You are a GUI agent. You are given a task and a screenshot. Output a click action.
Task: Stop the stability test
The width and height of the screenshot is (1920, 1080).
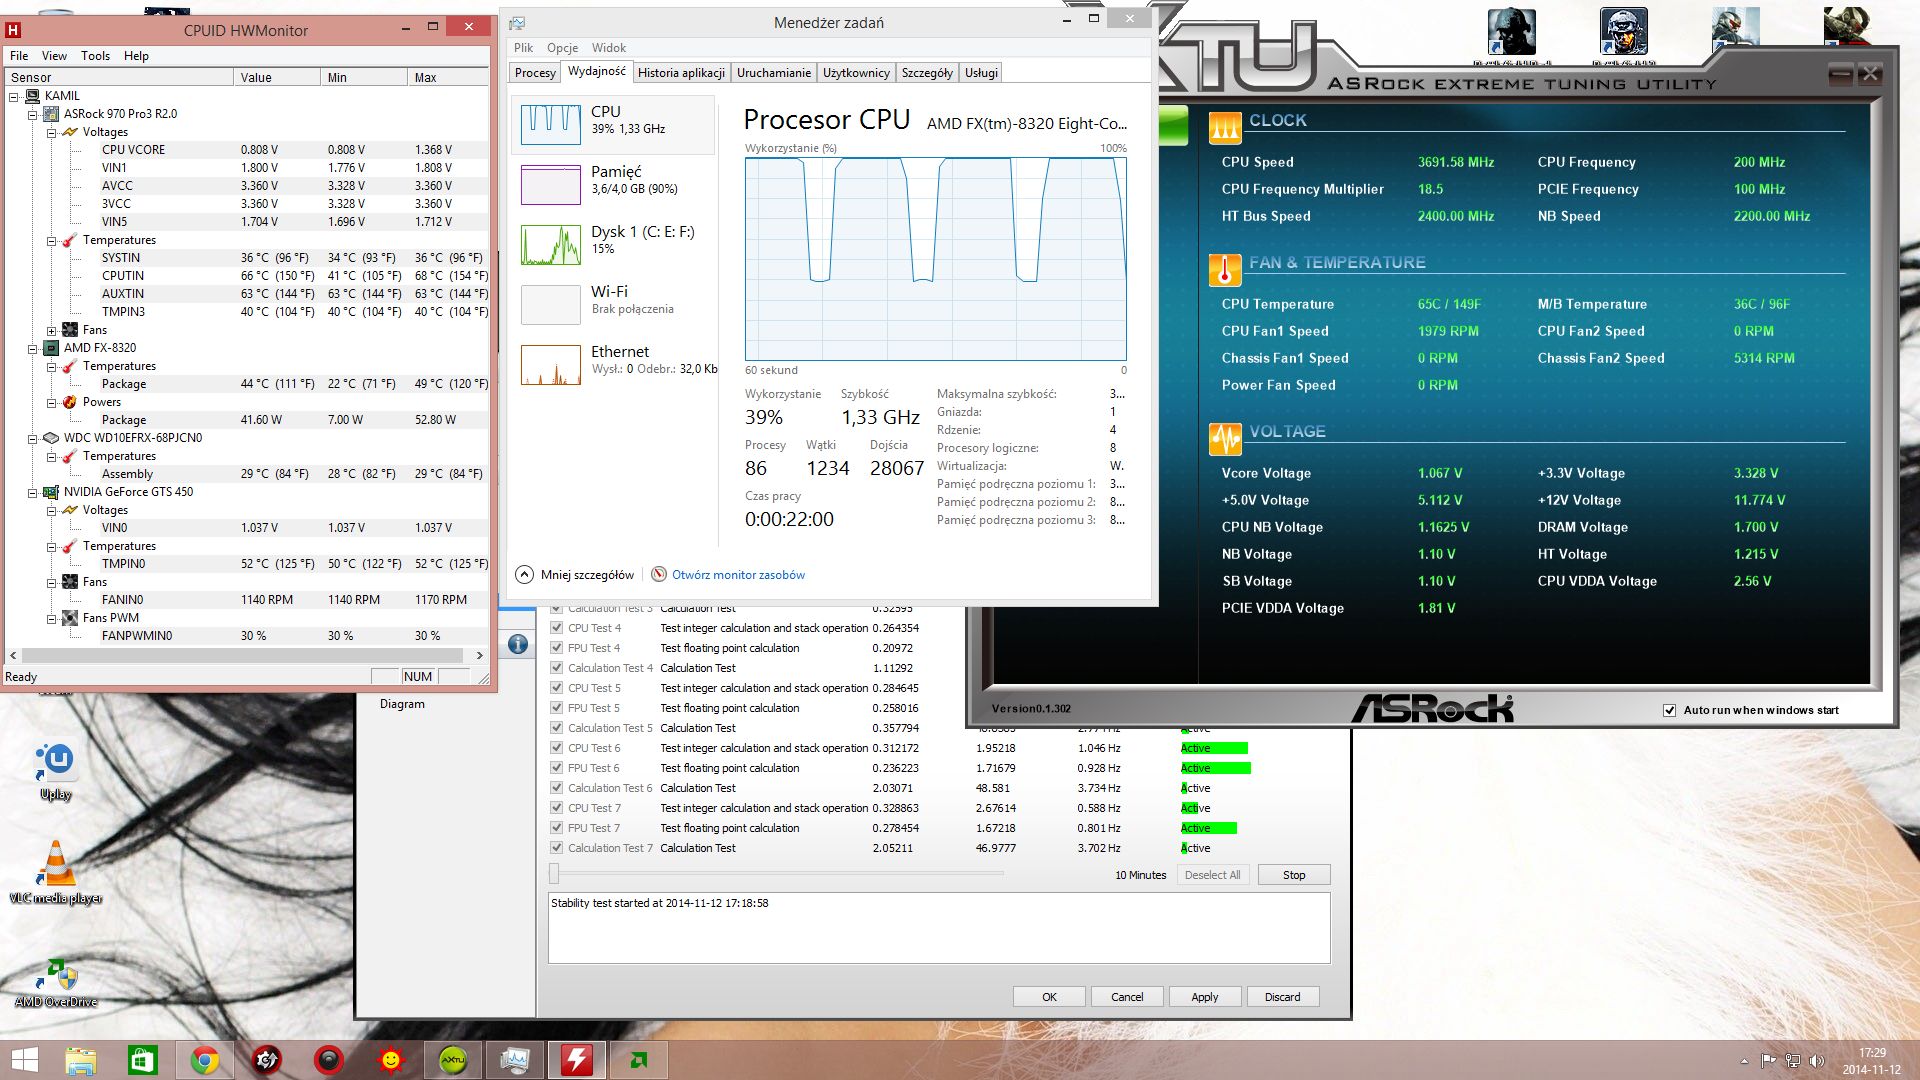tap(1293, 875)
